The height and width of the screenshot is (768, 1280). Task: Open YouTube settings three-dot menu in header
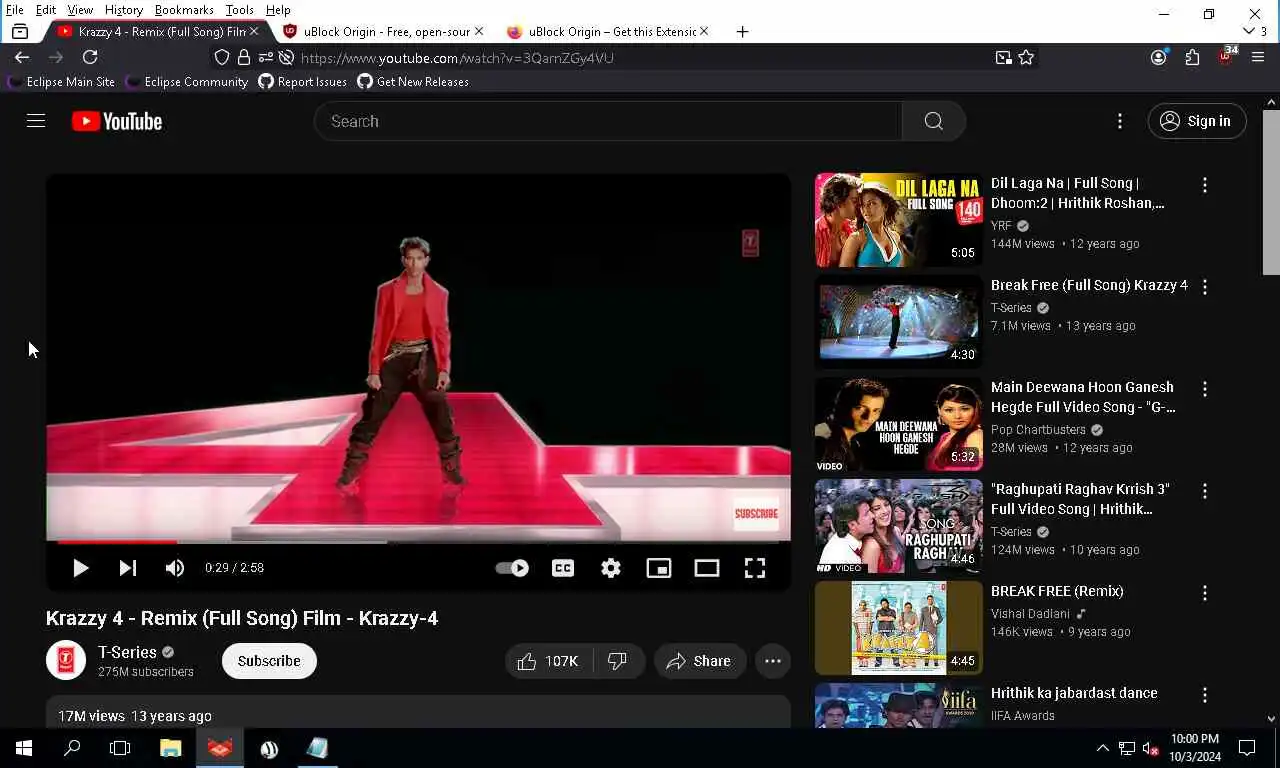pos(1119,121)
